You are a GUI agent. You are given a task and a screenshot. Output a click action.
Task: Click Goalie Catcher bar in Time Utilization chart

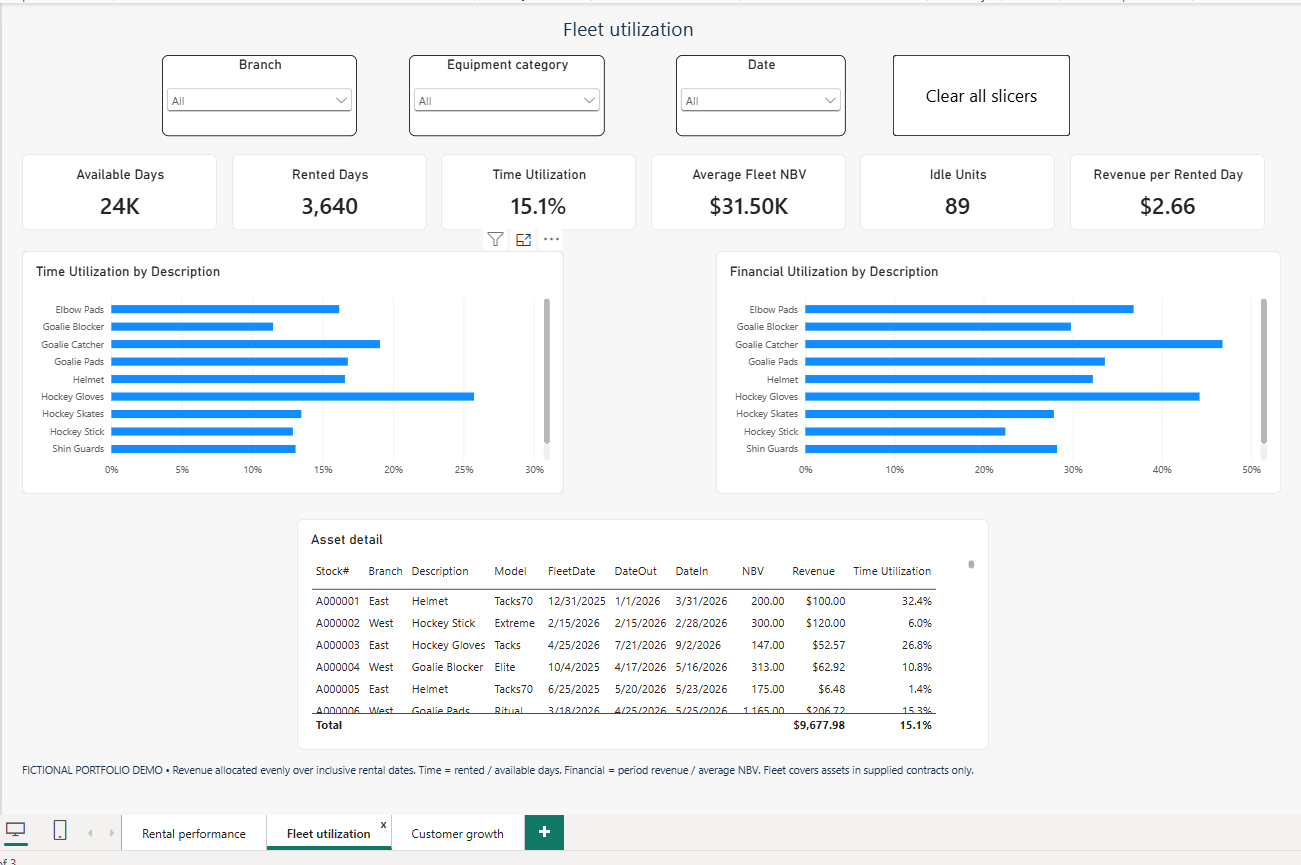click(245, 344)
